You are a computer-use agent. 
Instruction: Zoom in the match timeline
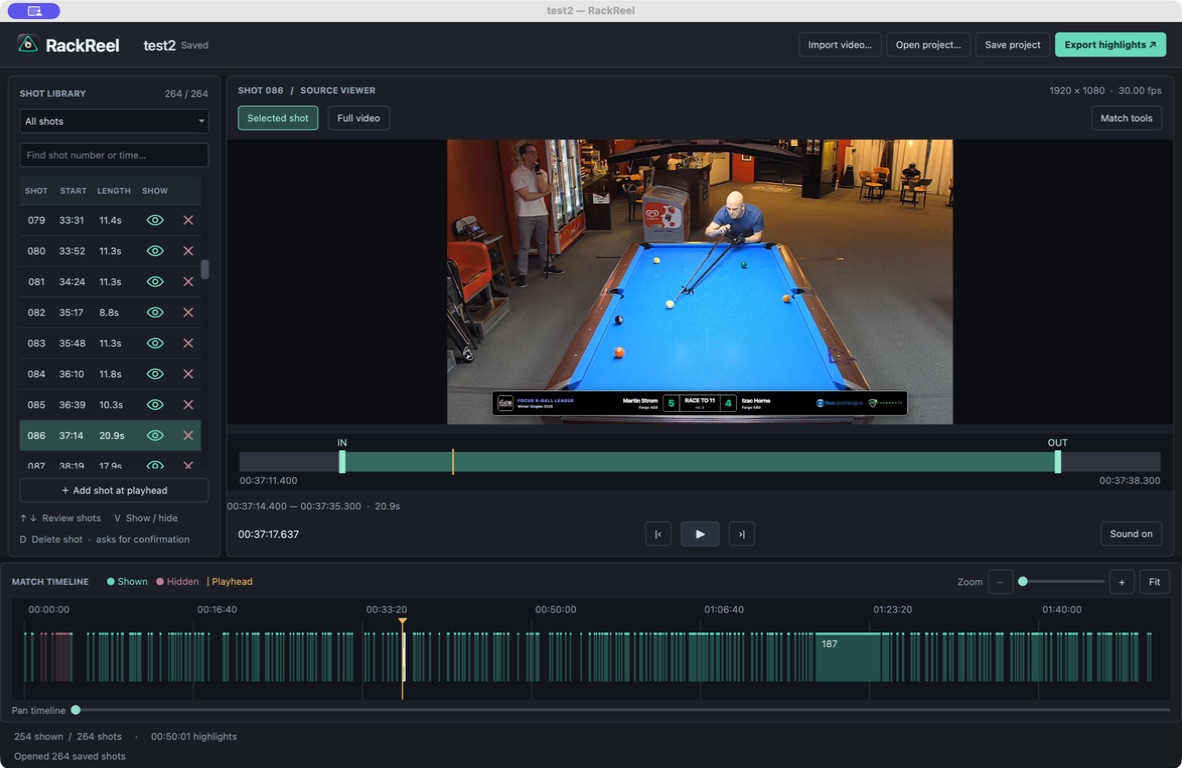tap(1122, 582)
